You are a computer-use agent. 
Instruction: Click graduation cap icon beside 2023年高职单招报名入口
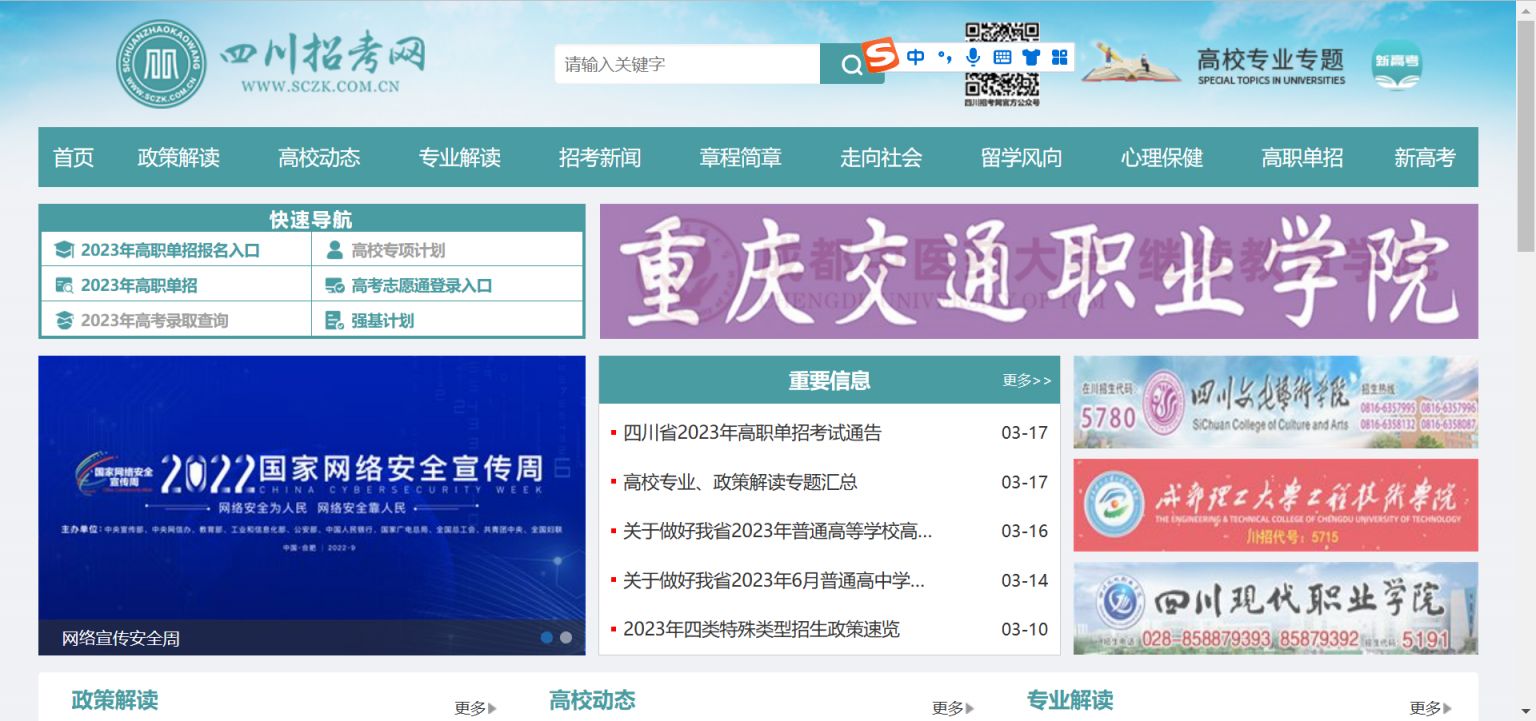click(x=64, y=250)
